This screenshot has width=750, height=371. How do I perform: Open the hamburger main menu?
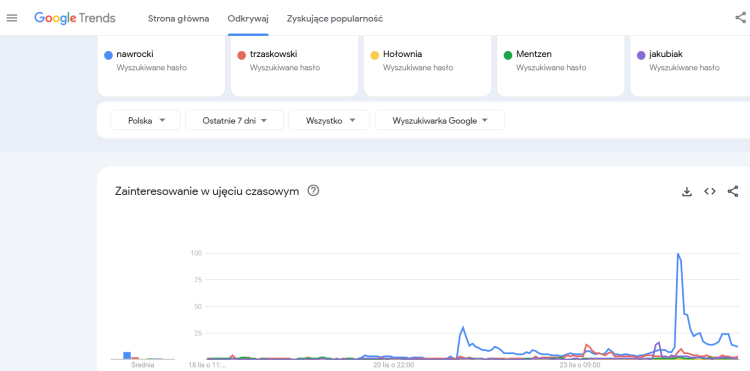point(12,18)
